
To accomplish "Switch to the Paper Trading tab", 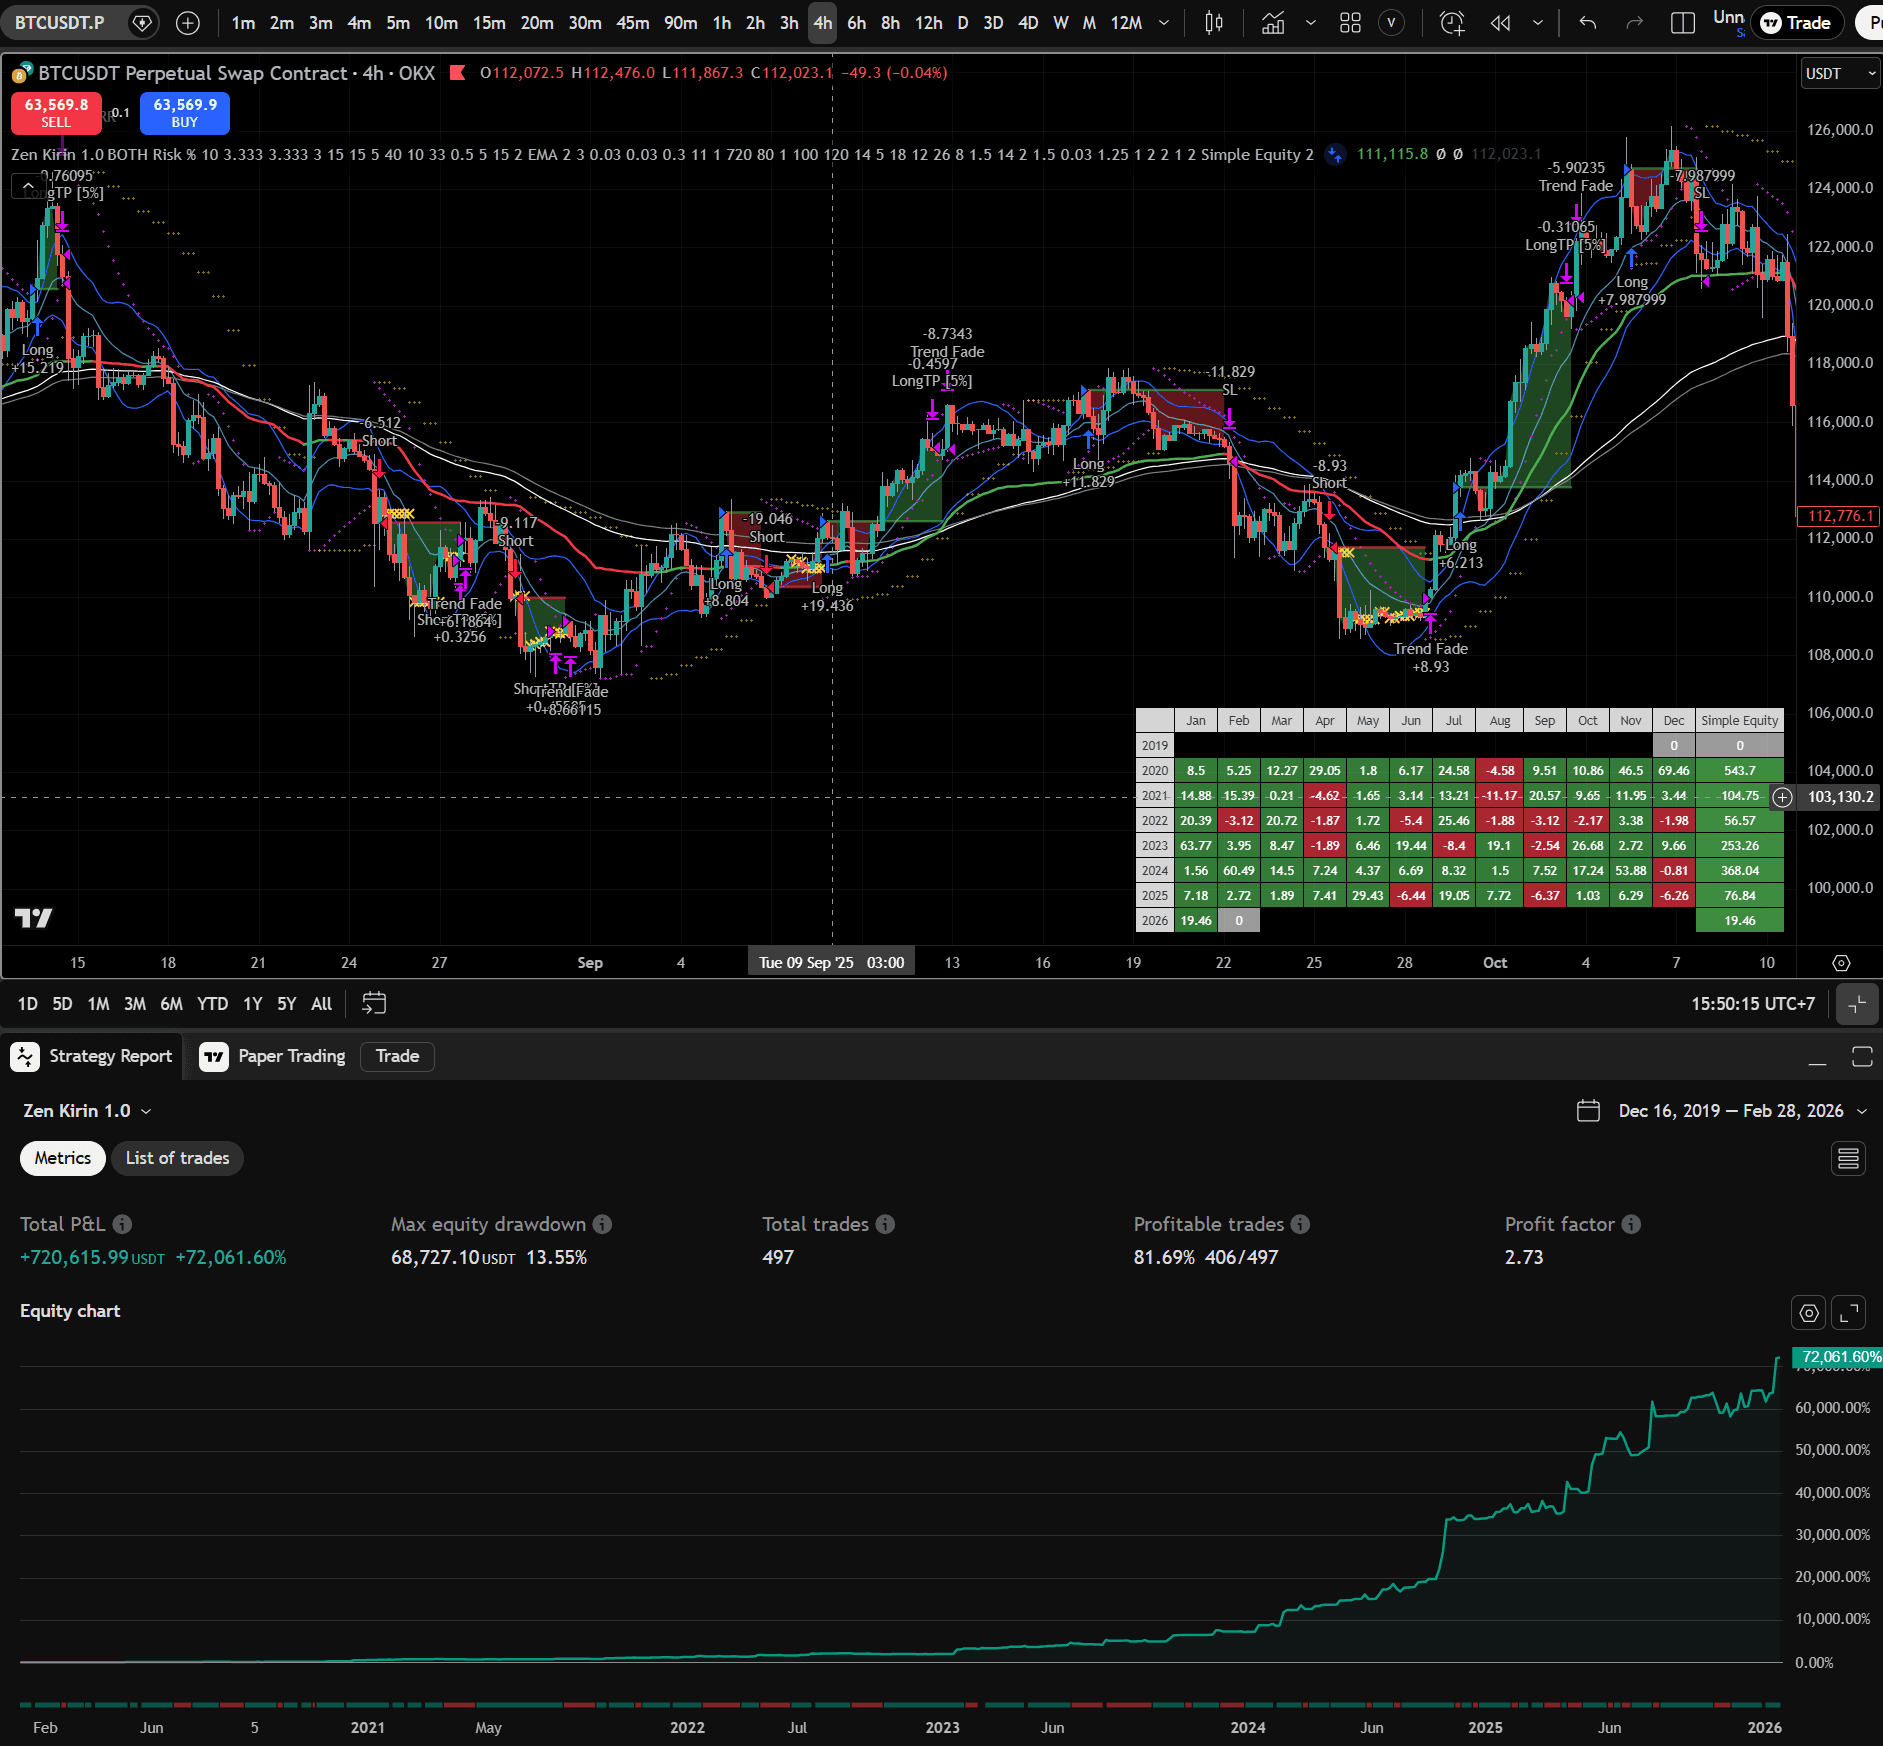I will pos(273,1056).
